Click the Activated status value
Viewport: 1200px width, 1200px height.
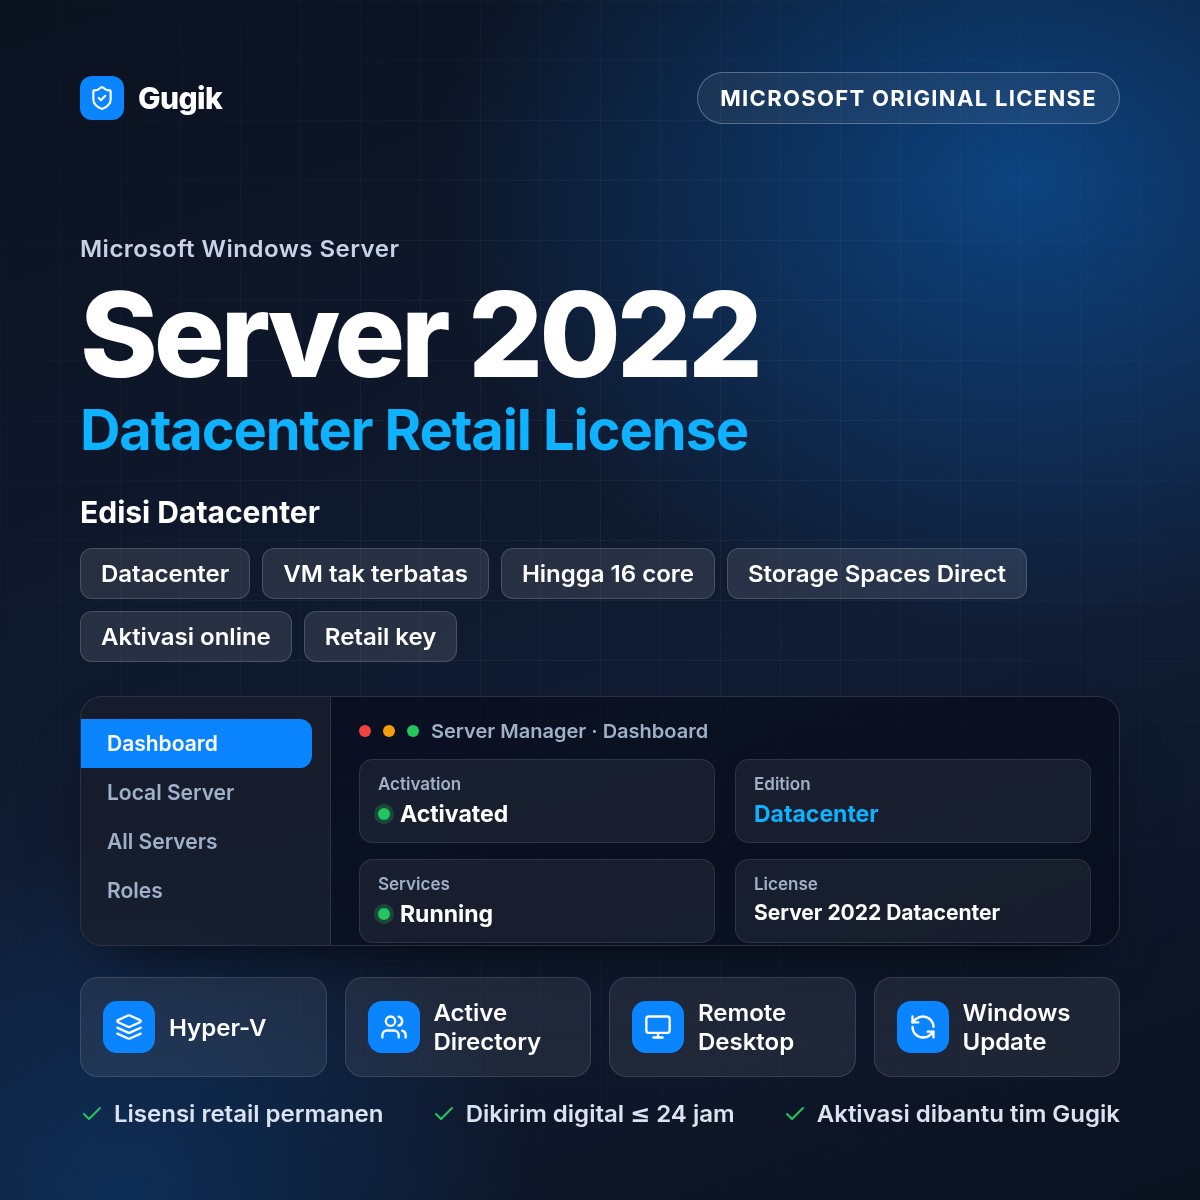click(454, 814)
